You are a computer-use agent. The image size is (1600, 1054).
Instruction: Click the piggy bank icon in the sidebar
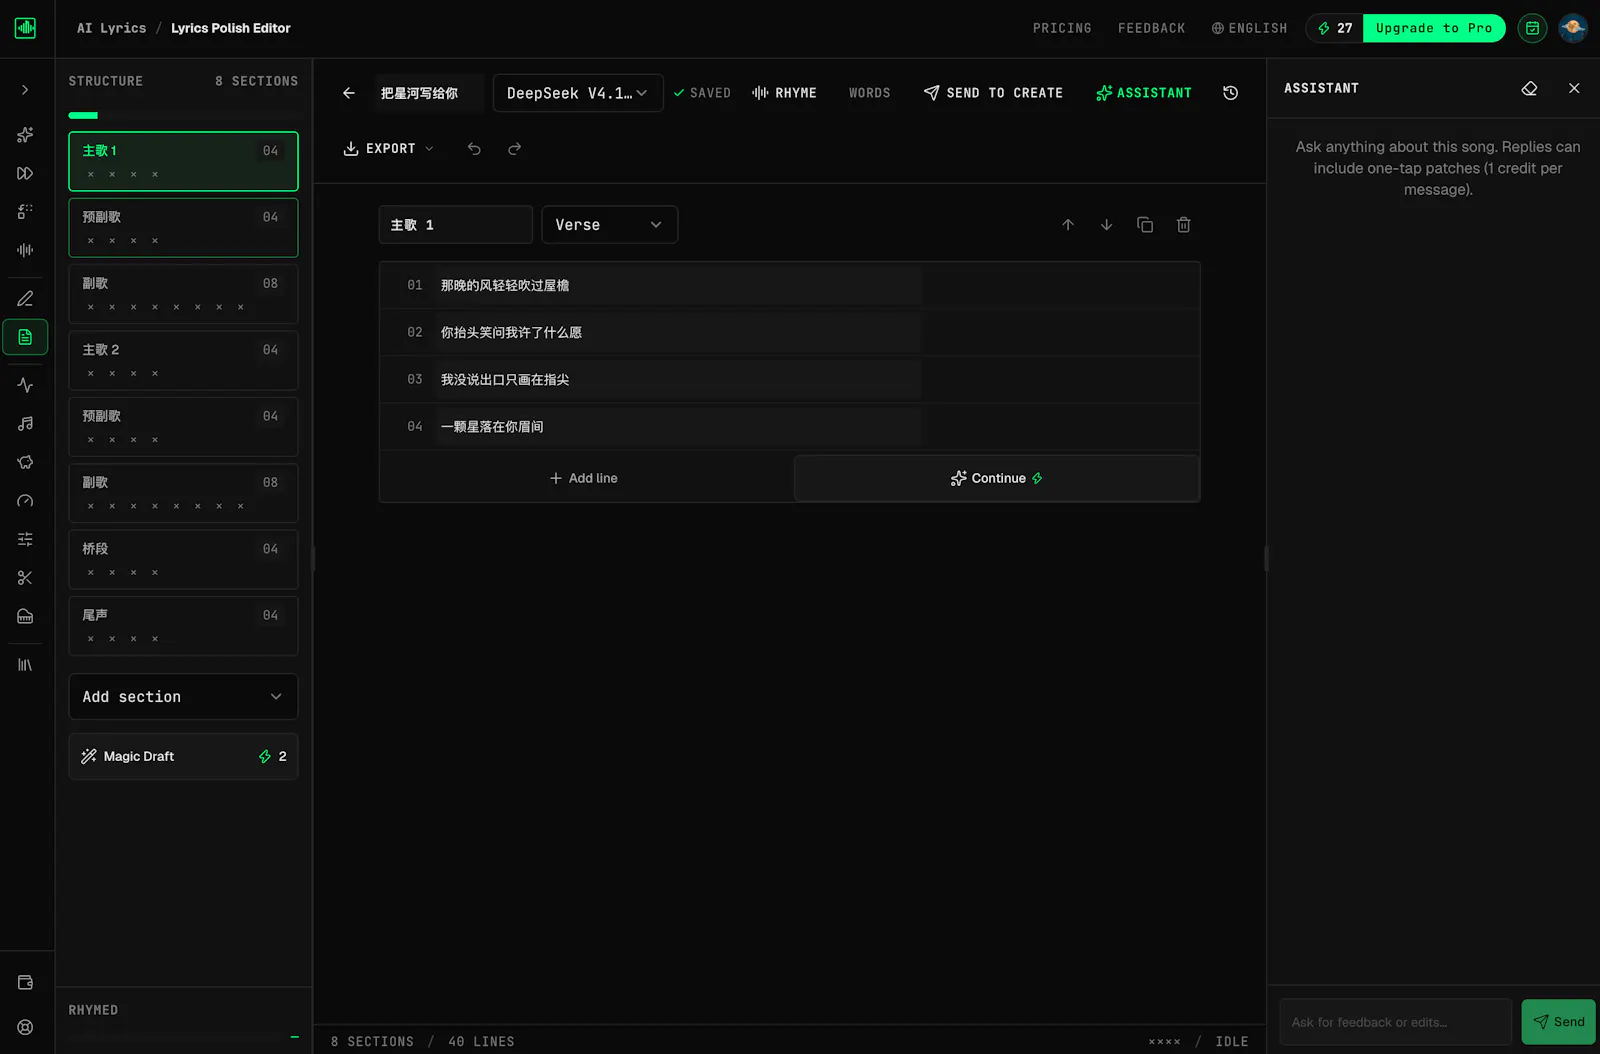click(x=25, y=462)
